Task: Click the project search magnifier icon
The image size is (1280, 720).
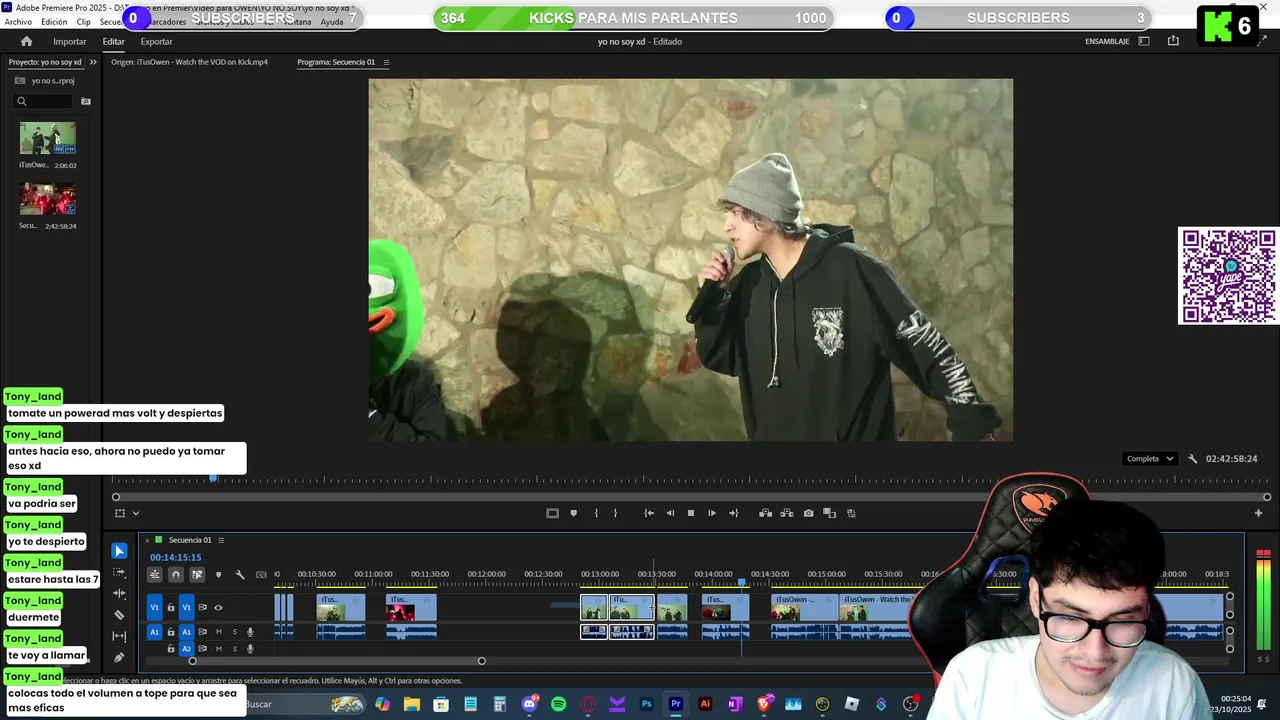Action: click(x=21, y=101)
